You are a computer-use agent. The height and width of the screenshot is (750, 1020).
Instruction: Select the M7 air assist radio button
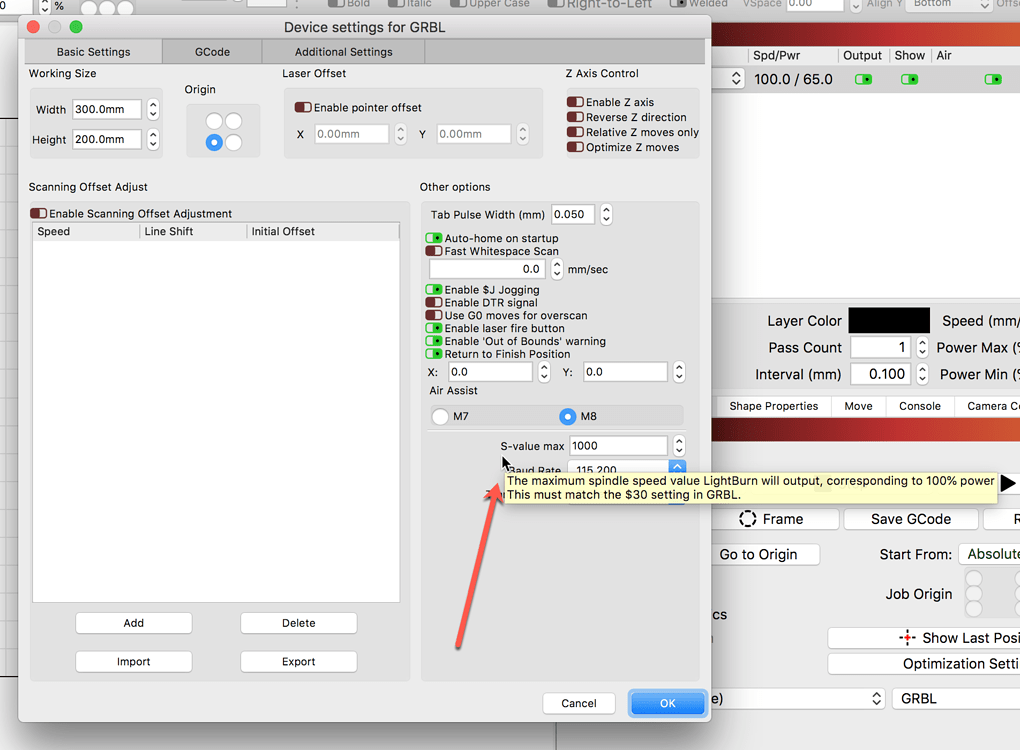tap(438, 416)
